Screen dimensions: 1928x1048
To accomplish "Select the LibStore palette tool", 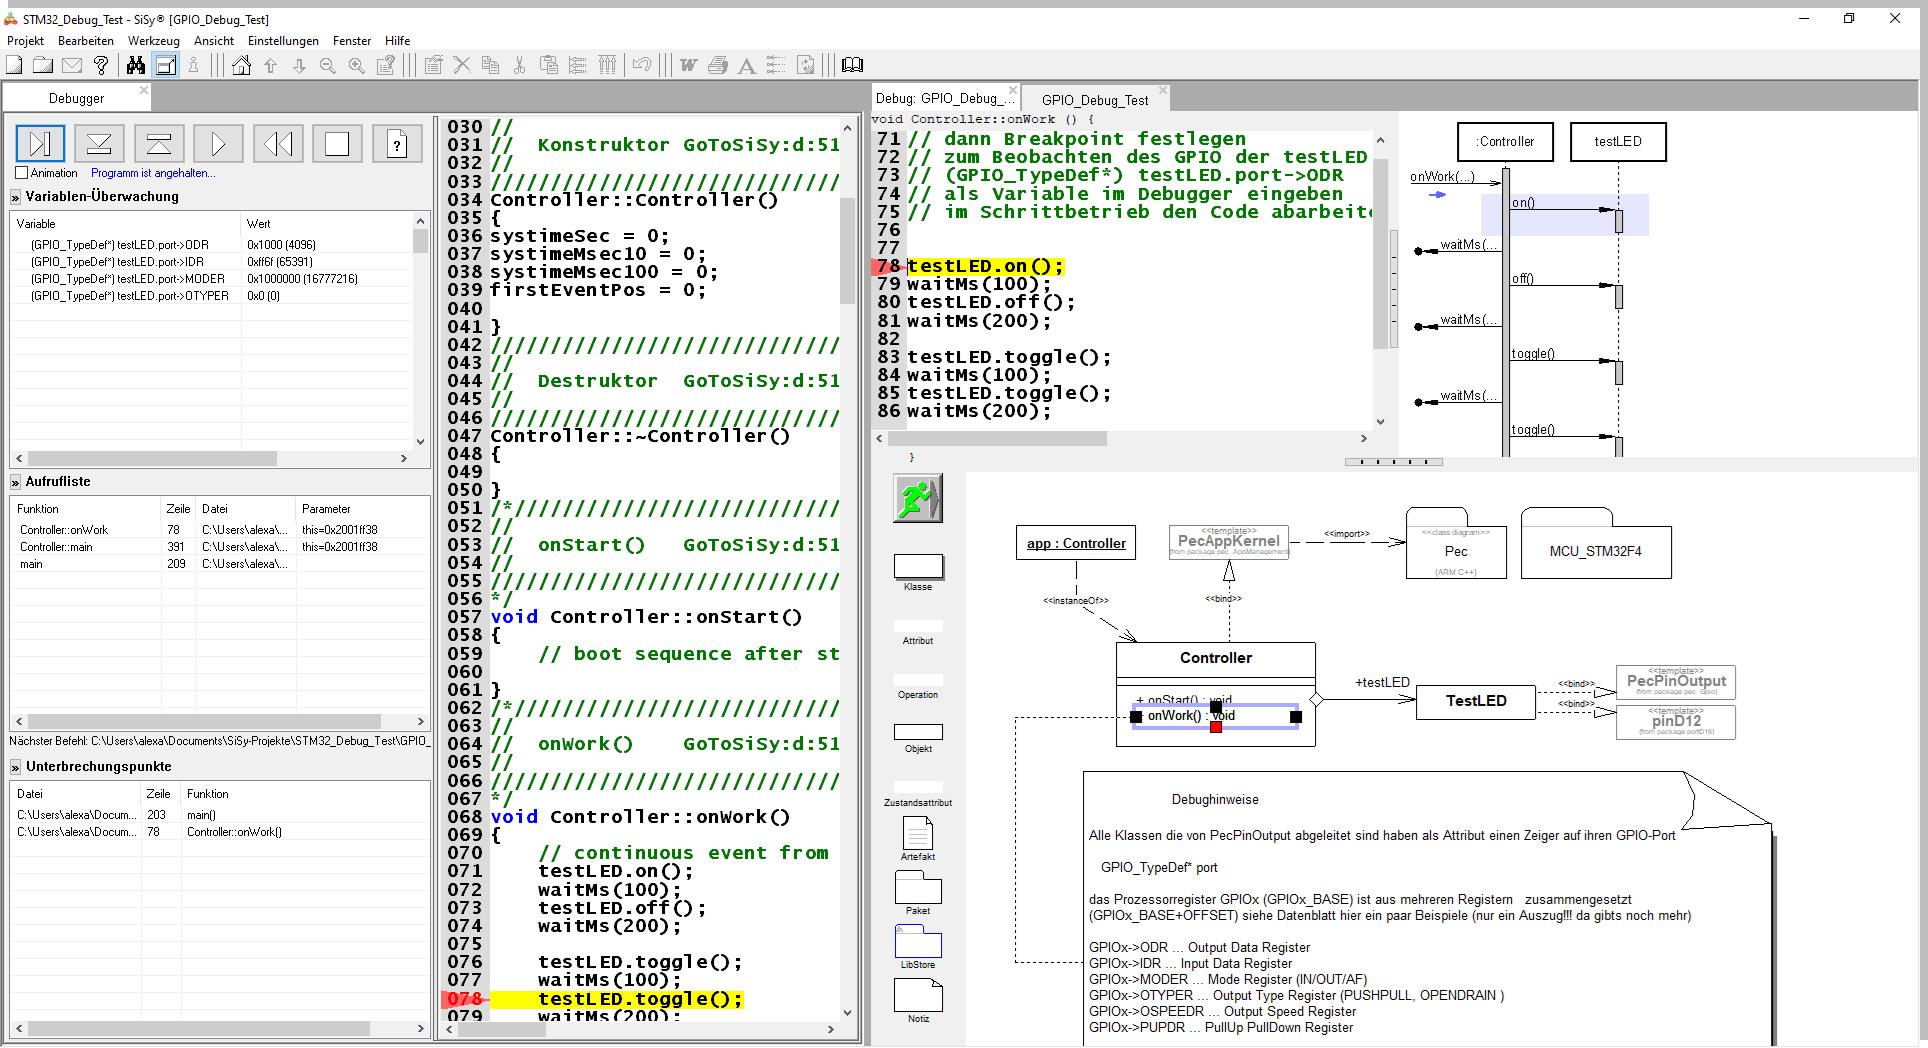I will (918, 946).
